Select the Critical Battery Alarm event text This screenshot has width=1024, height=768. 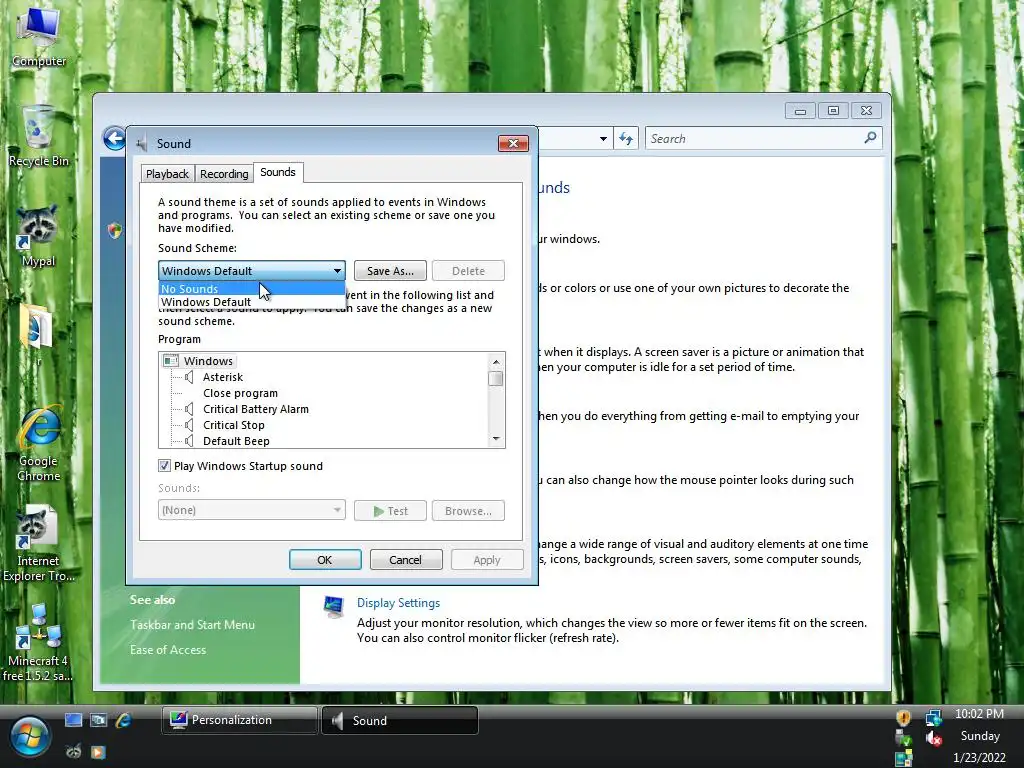tap(255, 409)
